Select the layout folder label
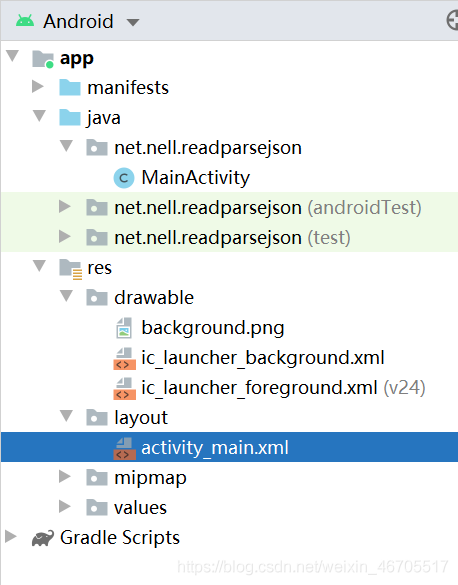Image resolution: width=458 pixels, height=585 pixels. 141,418
